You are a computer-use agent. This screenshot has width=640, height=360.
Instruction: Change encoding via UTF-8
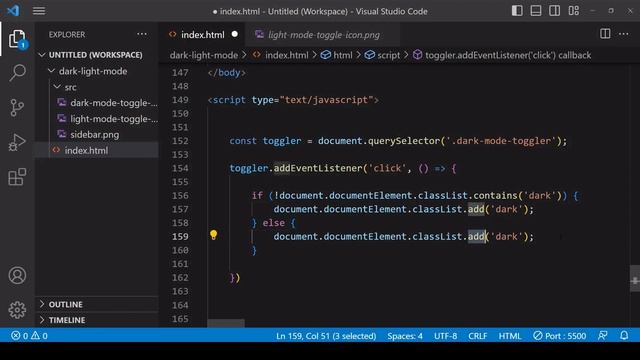click(x=445, y=336)
